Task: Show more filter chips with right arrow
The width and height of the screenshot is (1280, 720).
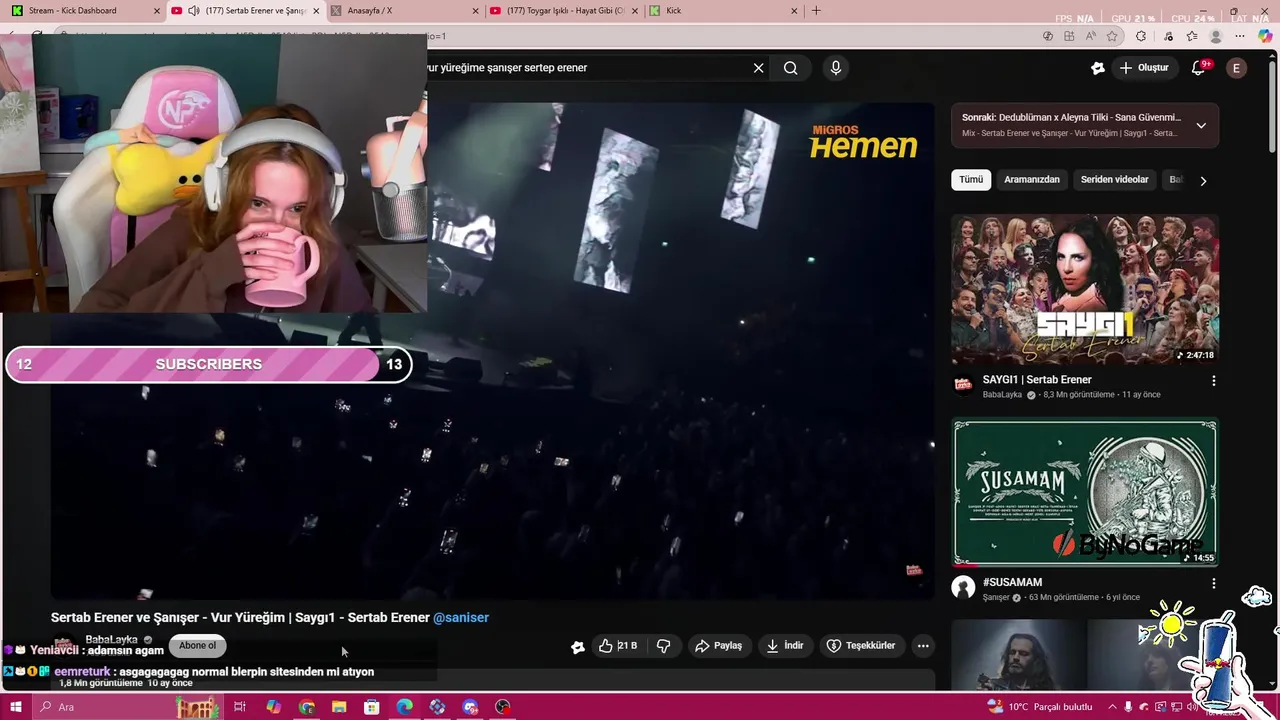Action: click(1203, 181)
